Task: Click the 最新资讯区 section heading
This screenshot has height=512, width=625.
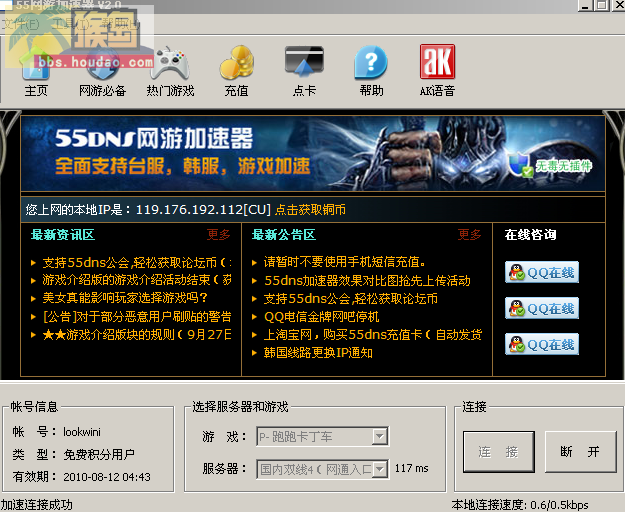Action: click(x=63, y=235)
